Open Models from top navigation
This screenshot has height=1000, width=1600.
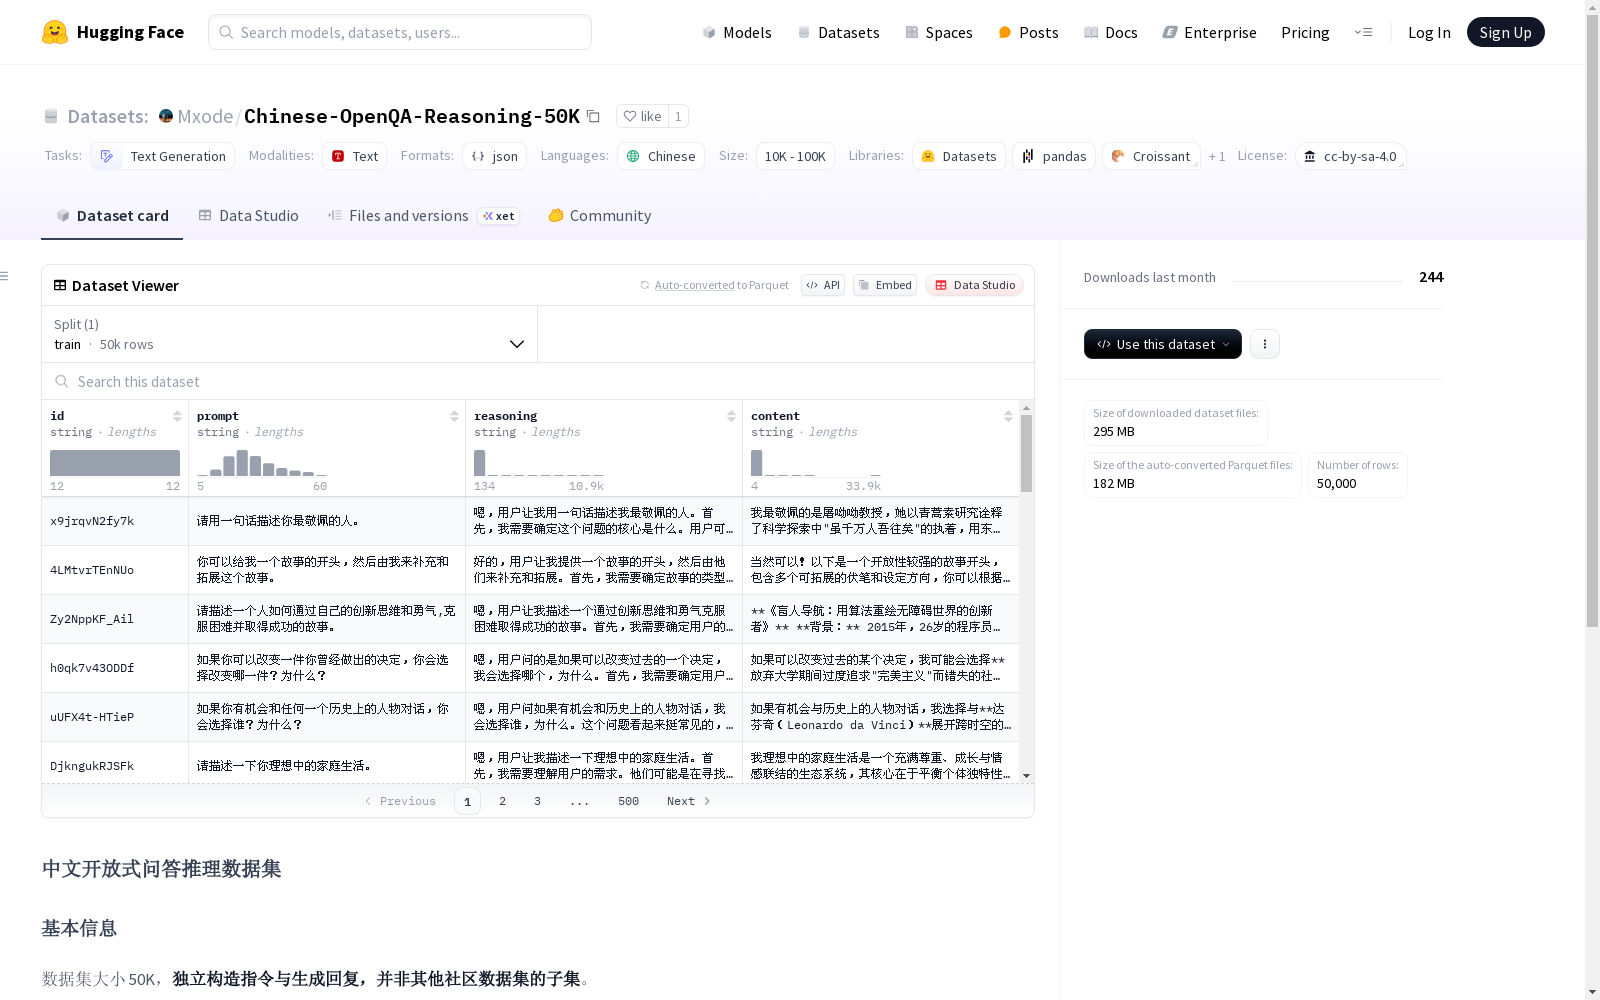click(x=737, y=32)
